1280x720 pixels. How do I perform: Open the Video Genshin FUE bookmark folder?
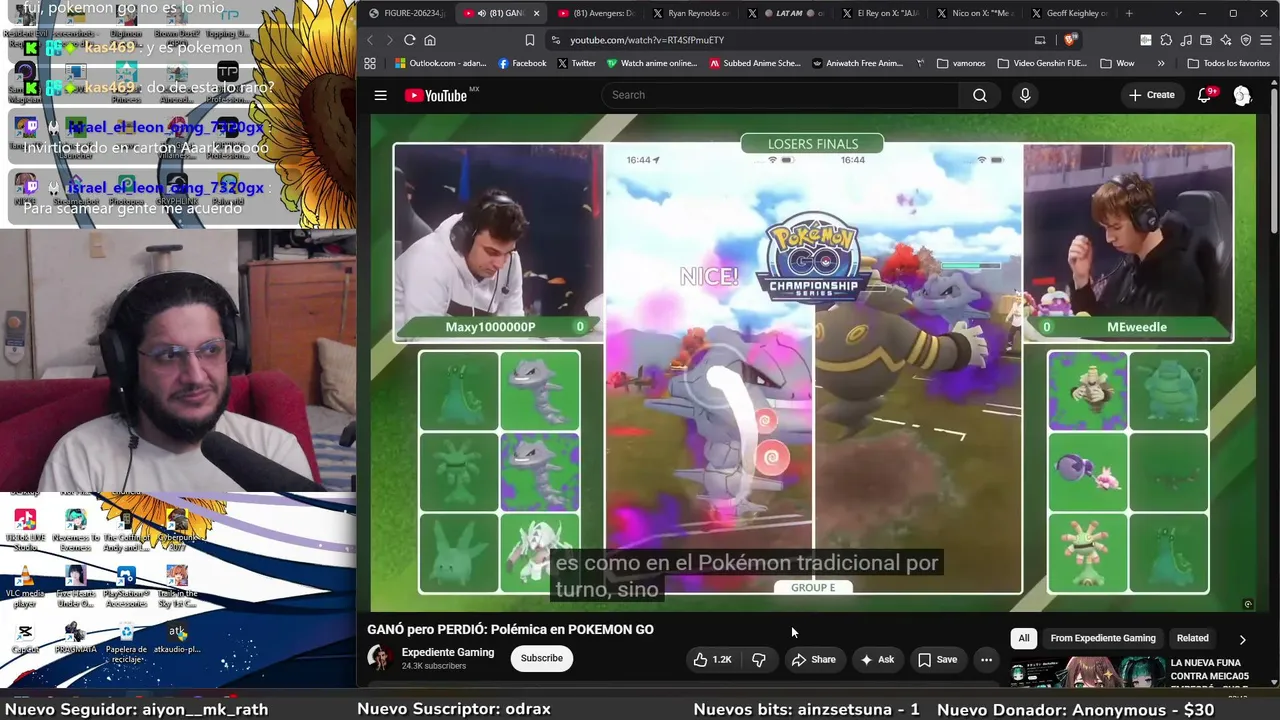pyautogui.click(x=1042, y=63)
